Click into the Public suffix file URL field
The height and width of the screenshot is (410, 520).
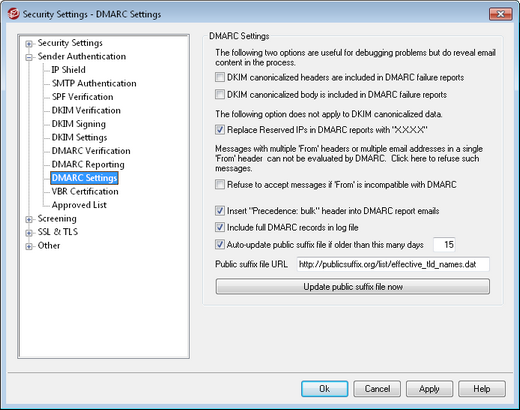pyautogui.click(x=393, y=264)
